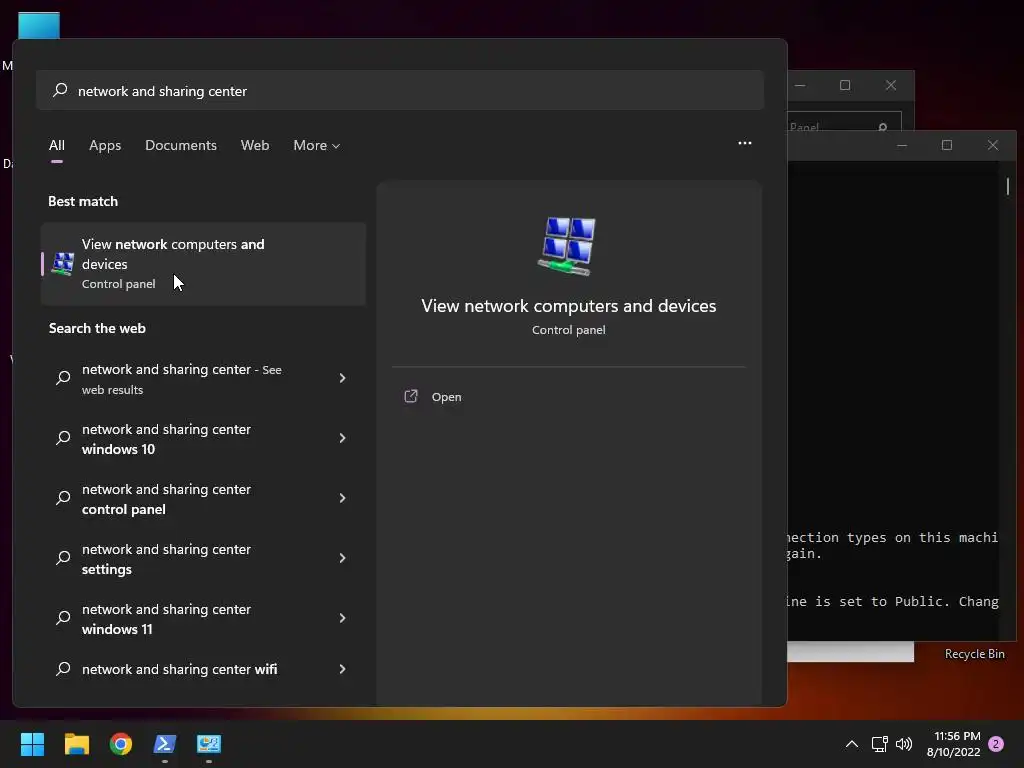Expand arrow for 'settings' suggestion
The image size is (1024, 768).
coord(342,558)
